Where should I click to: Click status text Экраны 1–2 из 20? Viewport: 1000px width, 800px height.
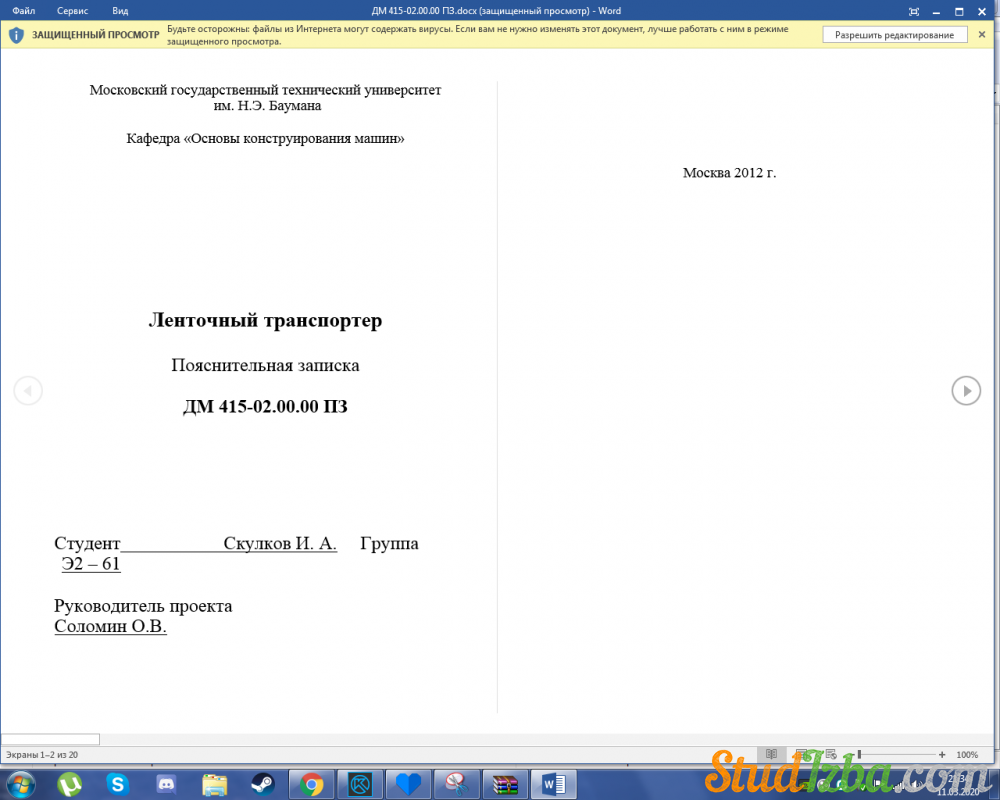(x=42, y=755)
